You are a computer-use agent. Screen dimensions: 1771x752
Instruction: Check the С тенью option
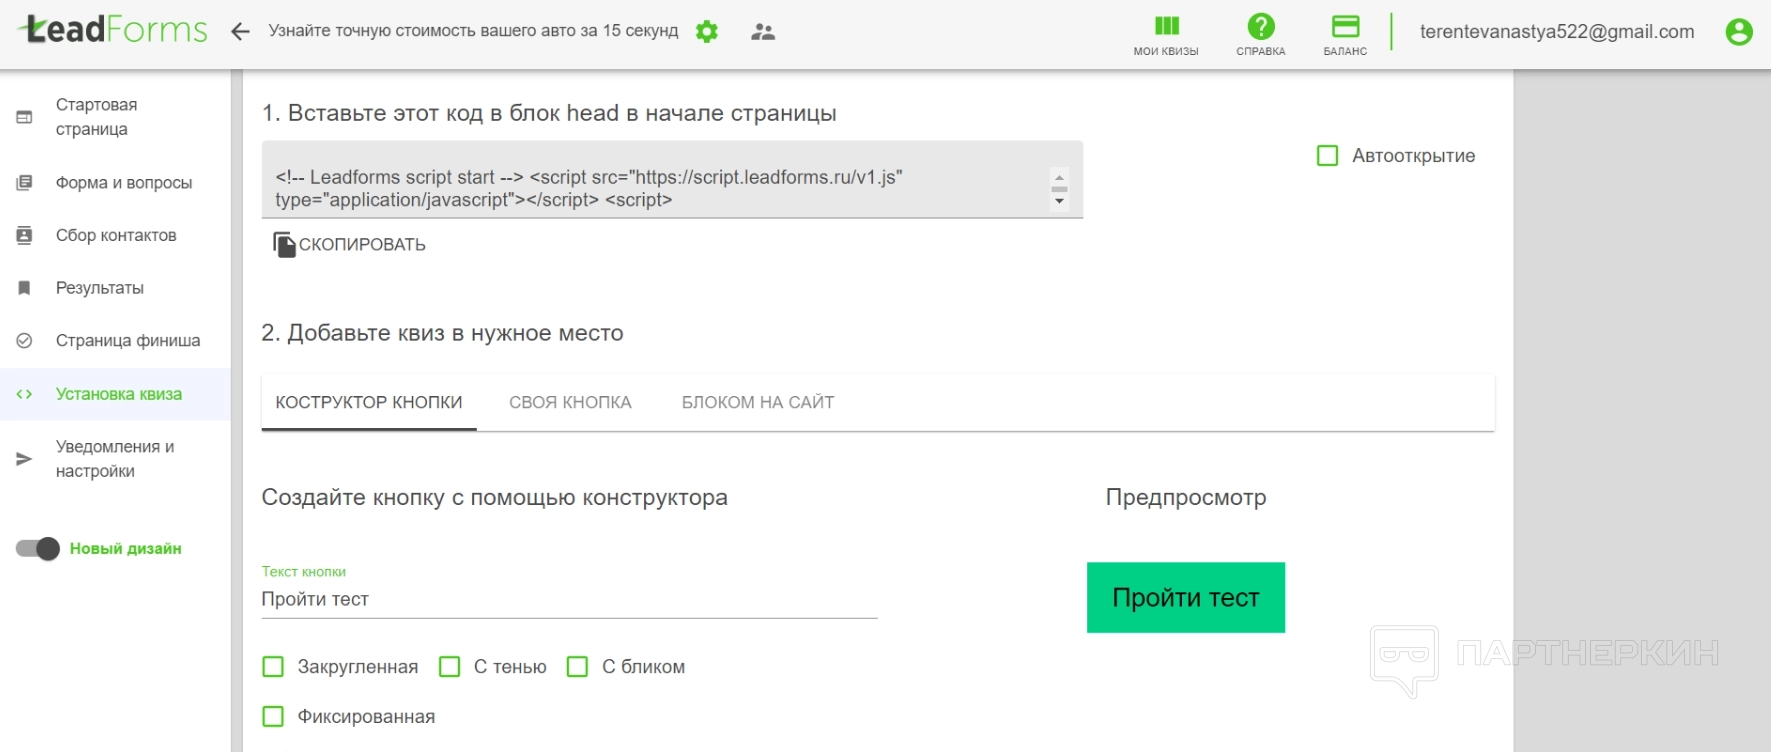(x=450, y=667)
